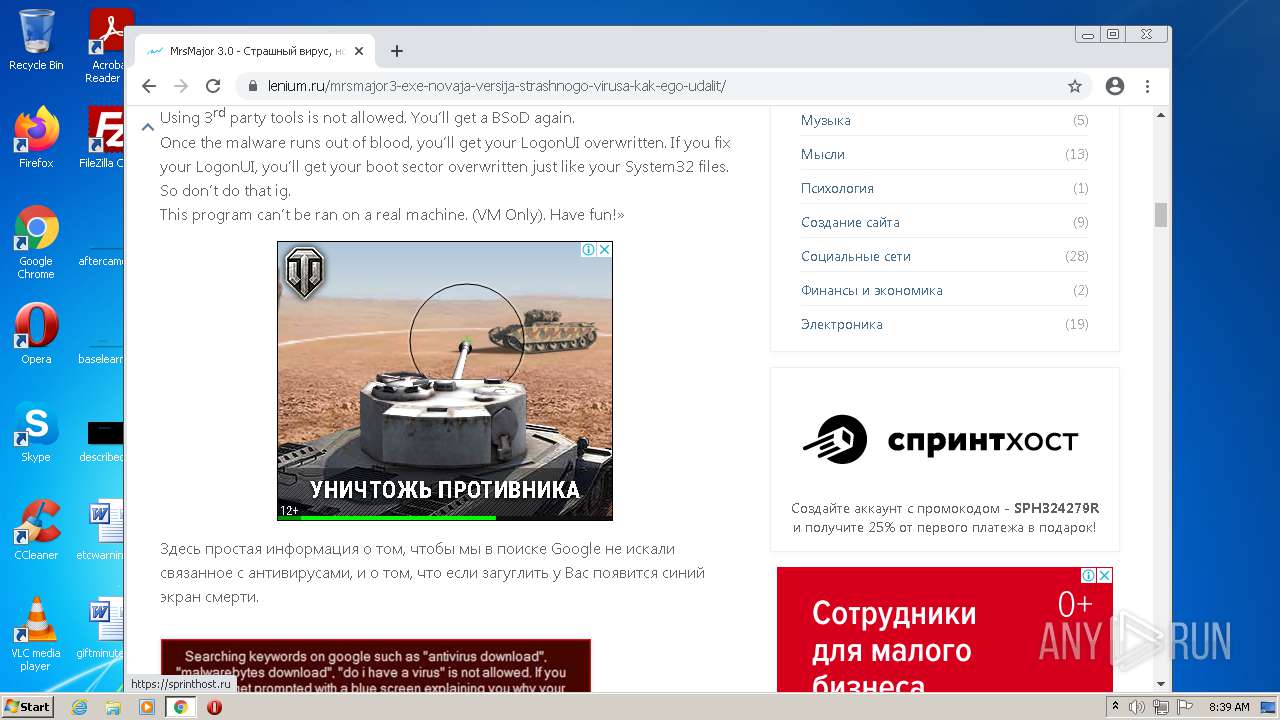Open the CCleaner desktop shortcut
1280x720 pixels.
point(36,530)
